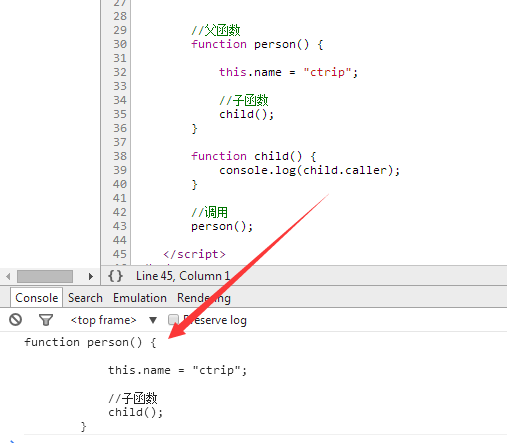This screenshot has height=443, width=507.
Task: Click the right scroll arrow of file navigator
Action: (90, 276)
